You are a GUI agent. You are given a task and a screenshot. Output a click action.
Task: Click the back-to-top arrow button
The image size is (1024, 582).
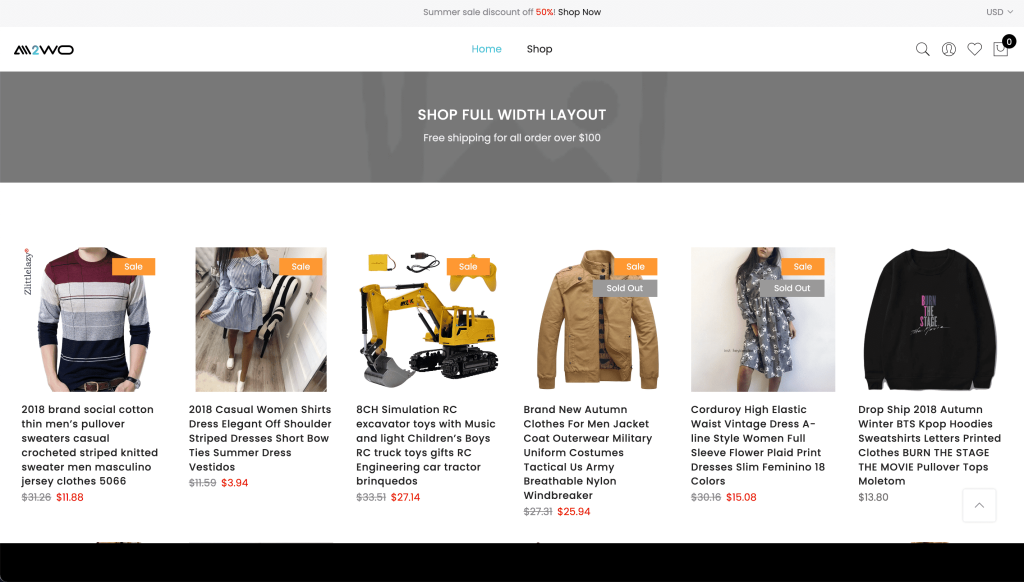[979, 505]
